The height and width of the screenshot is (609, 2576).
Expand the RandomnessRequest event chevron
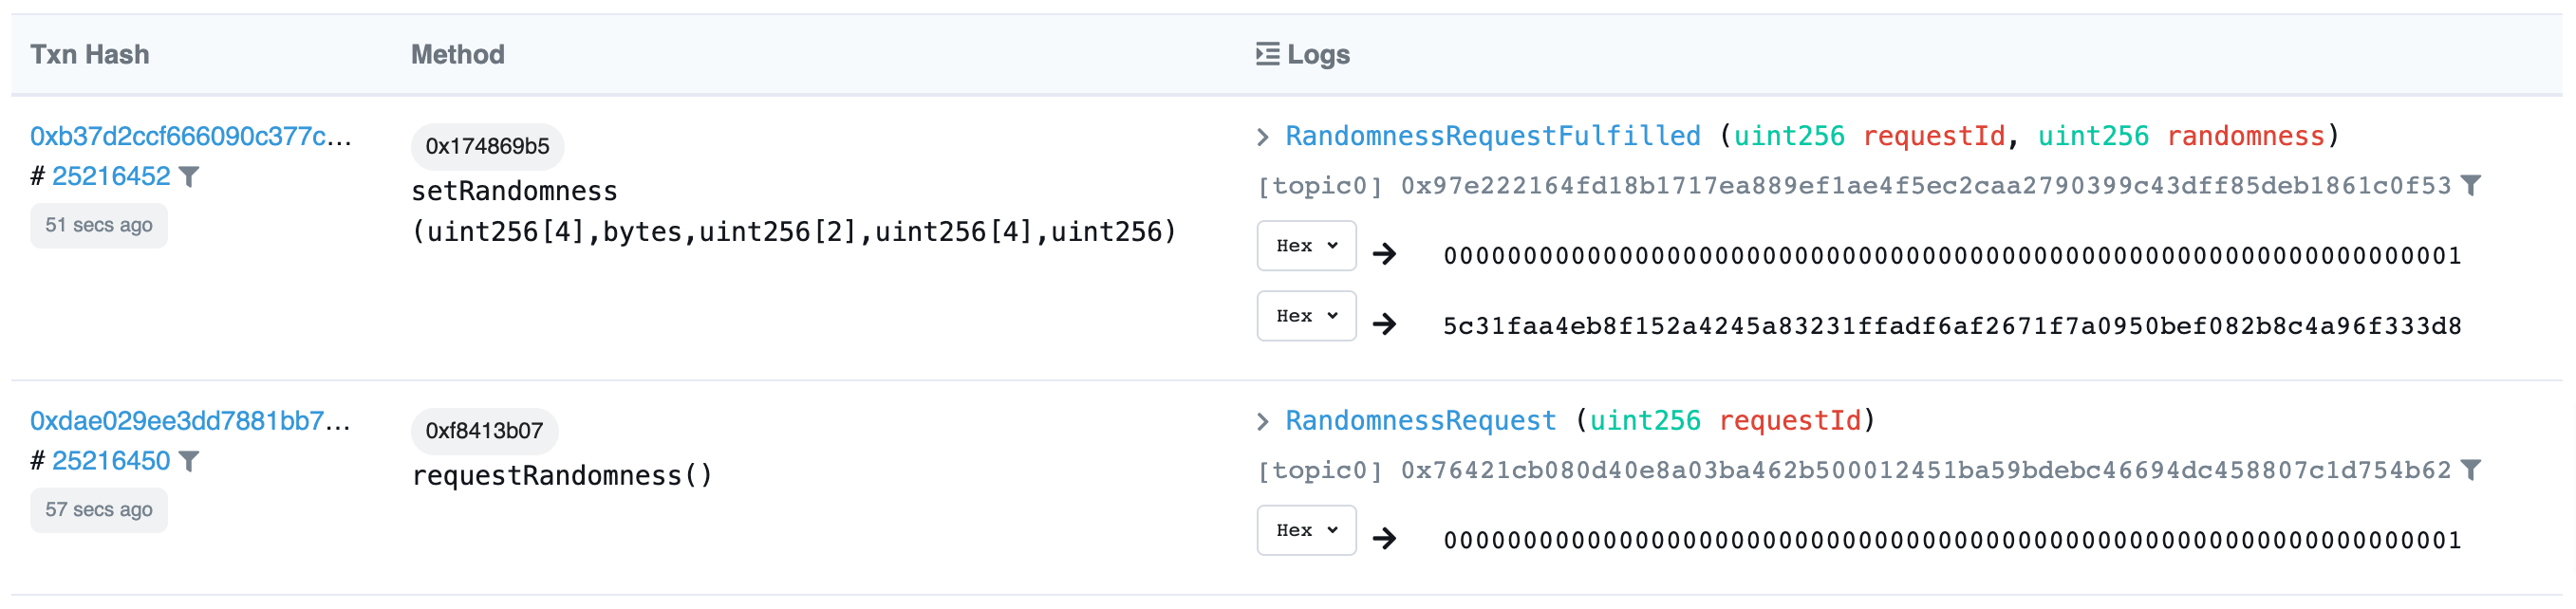coord(1263,422)
